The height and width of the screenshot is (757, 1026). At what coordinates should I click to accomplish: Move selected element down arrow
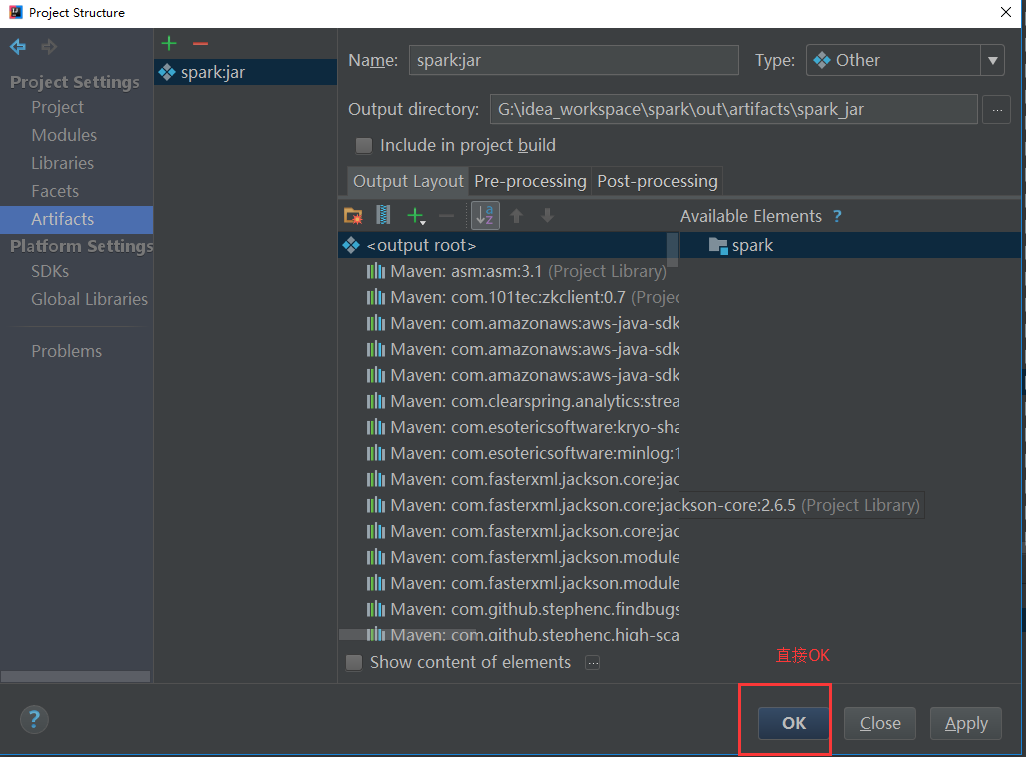[547, 215]
